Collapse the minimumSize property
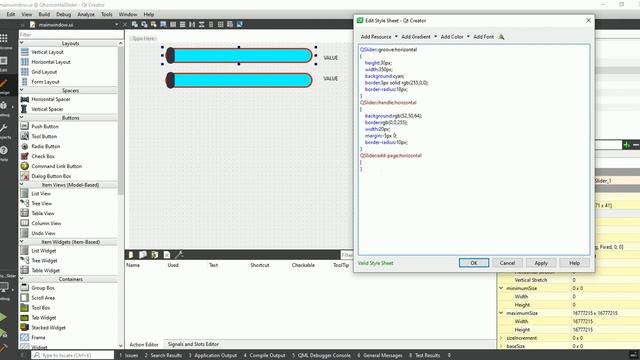This screenshot has height=360, width=640. point(501,288)
